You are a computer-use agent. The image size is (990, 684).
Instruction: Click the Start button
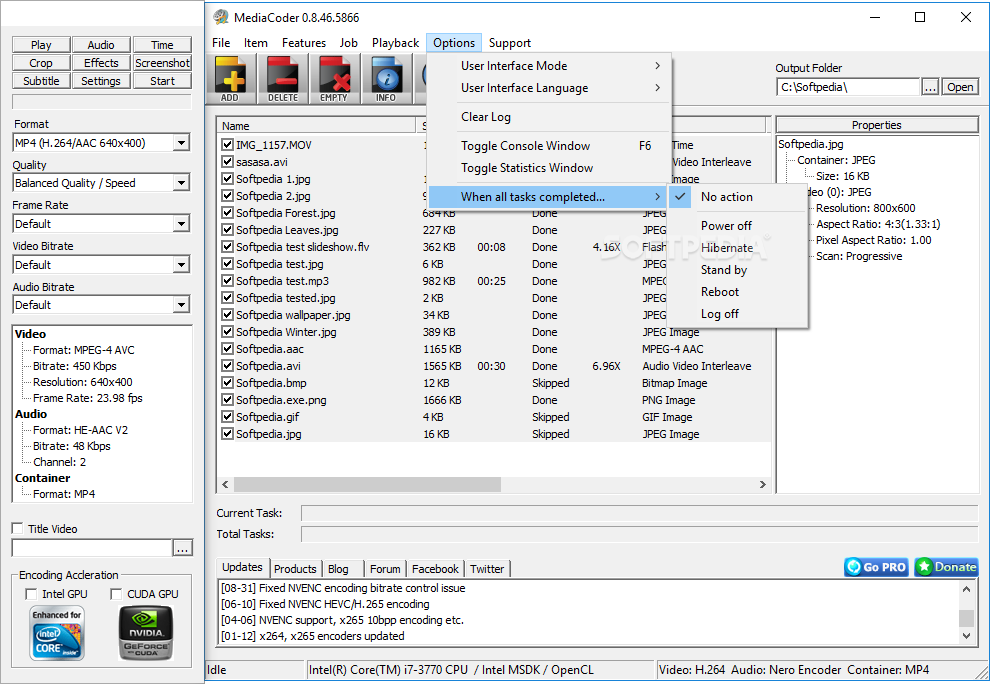tap(162, 81)
